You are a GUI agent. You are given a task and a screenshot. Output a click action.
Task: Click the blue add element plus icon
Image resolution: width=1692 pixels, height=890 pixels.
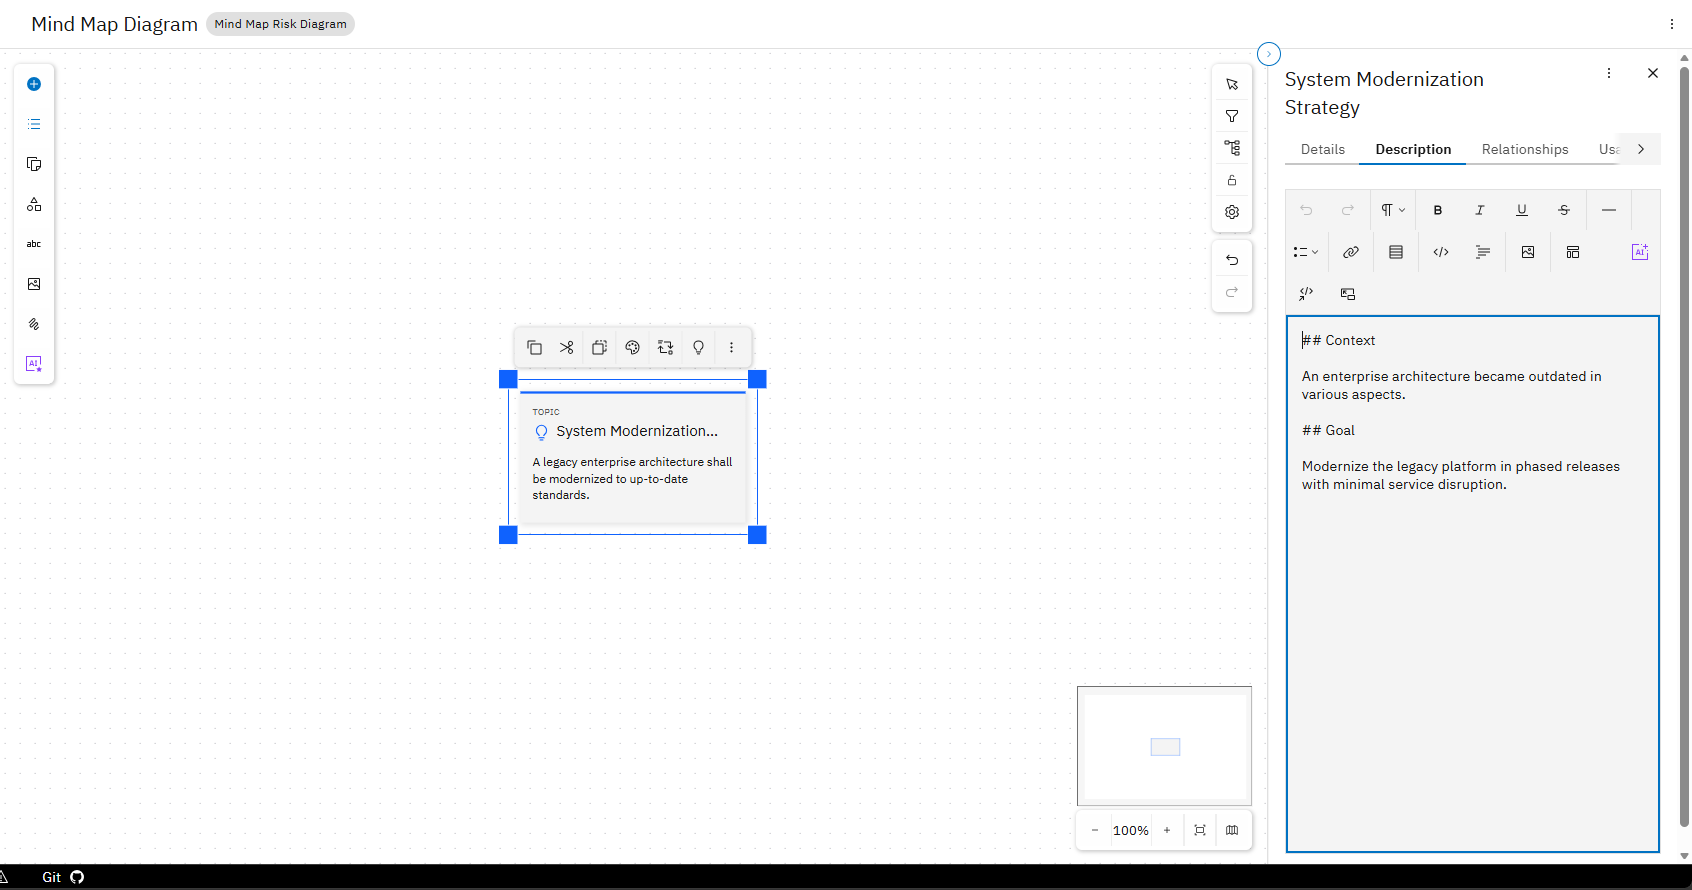(x=34, y=84)
